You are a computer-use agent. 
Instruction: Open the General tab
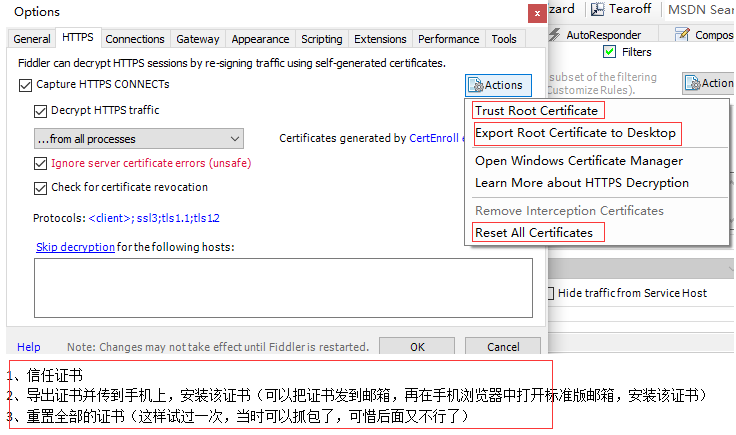[31, 39]
